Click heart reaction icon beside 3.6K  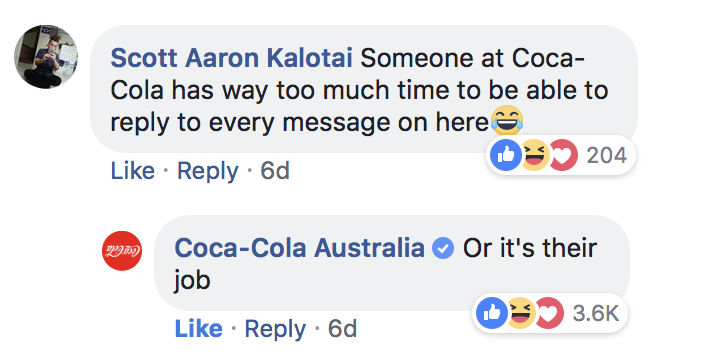pyautogui.click(x=549, y=313)
